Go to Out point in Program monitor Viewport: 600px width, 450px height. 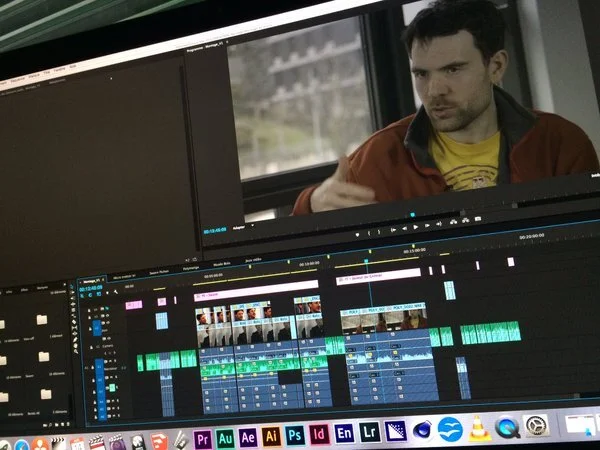pos(439,224)
